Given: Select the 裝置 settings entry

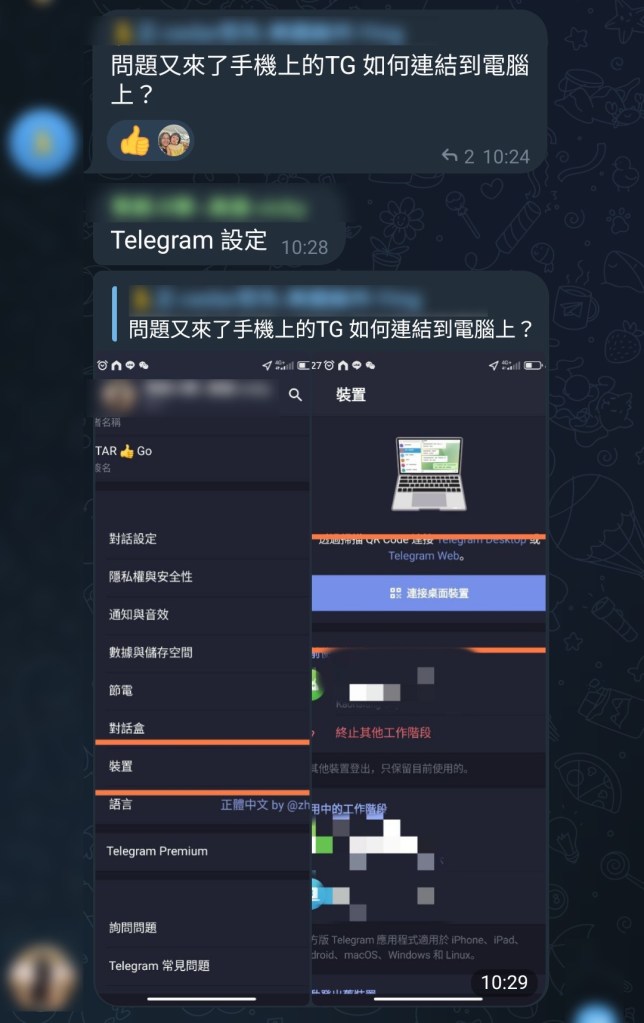Looking at the screenshot, I should [202, 767].
